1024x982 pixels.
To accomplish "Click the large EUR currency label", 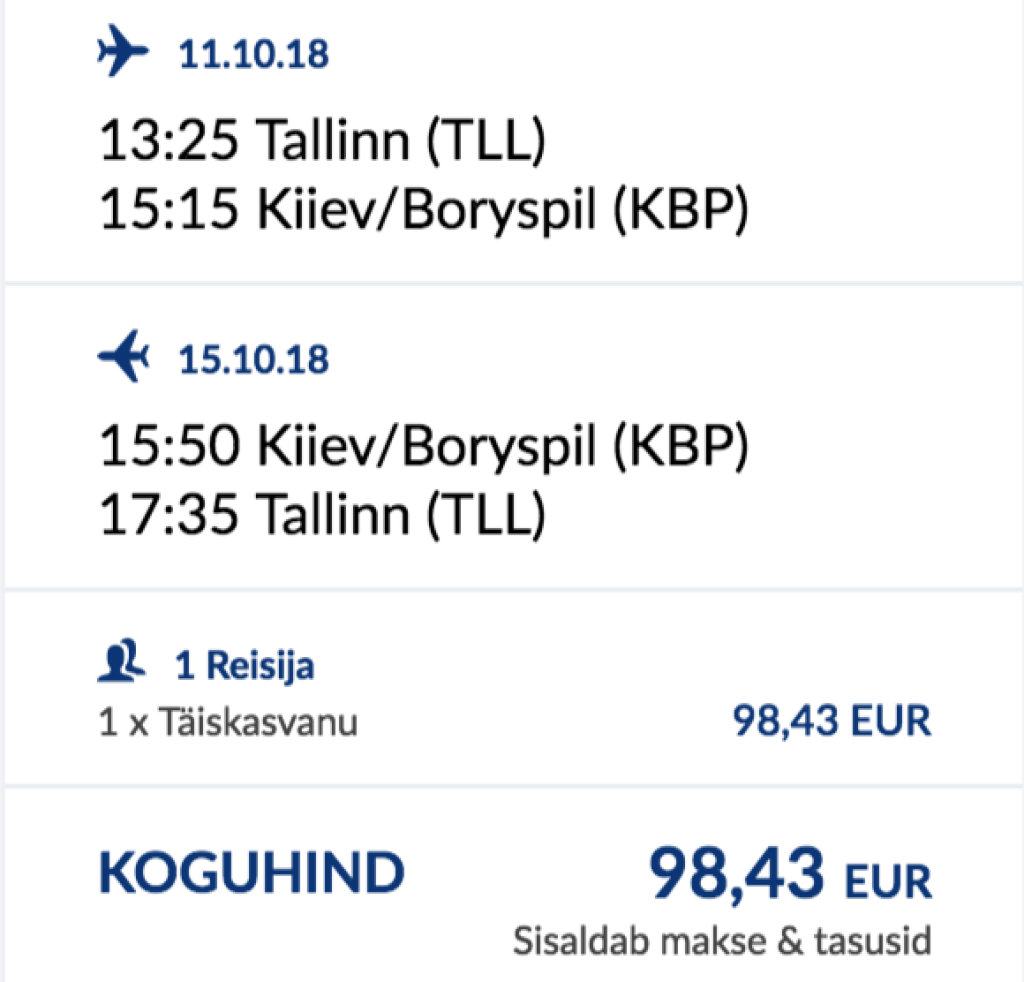I will click(888, 882).
